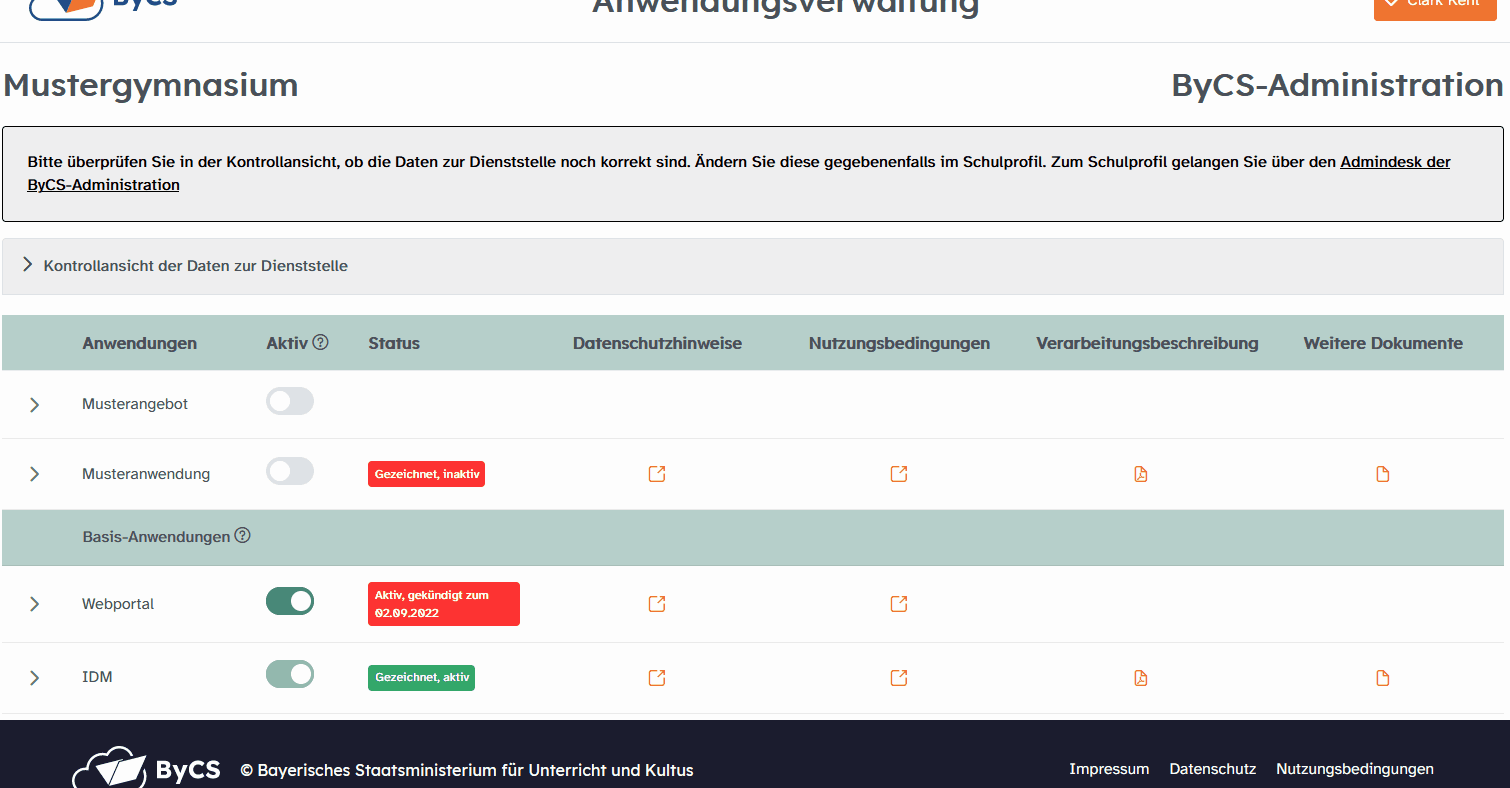The height and width of the screenshot is (788, 1510).
Task: Expand the IDM application details
Action: pyautogui.click(x=34, y=677)
